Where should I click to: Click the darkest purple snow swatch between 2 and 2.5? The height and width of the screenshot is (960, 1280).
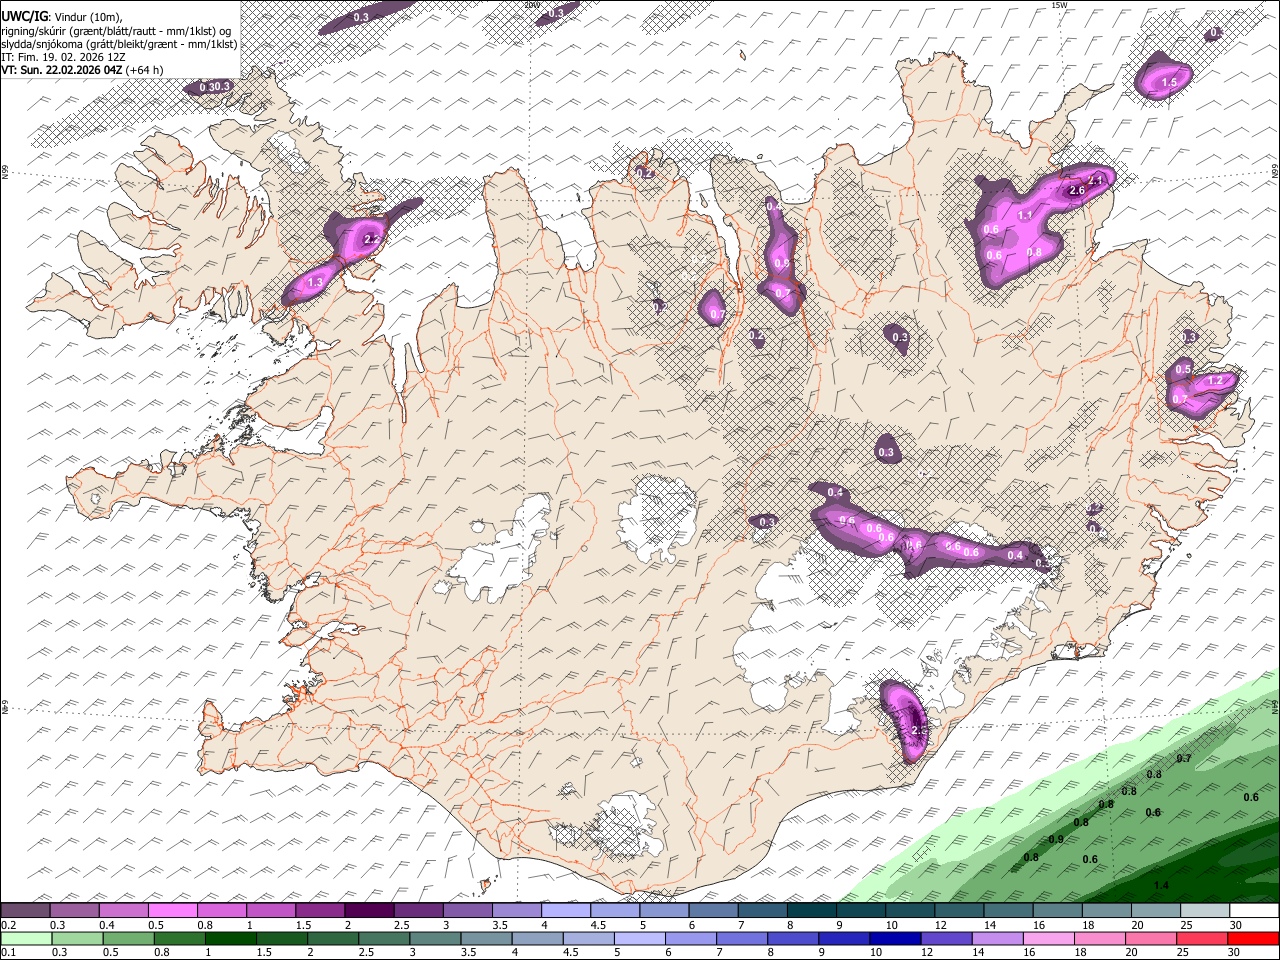369,910
